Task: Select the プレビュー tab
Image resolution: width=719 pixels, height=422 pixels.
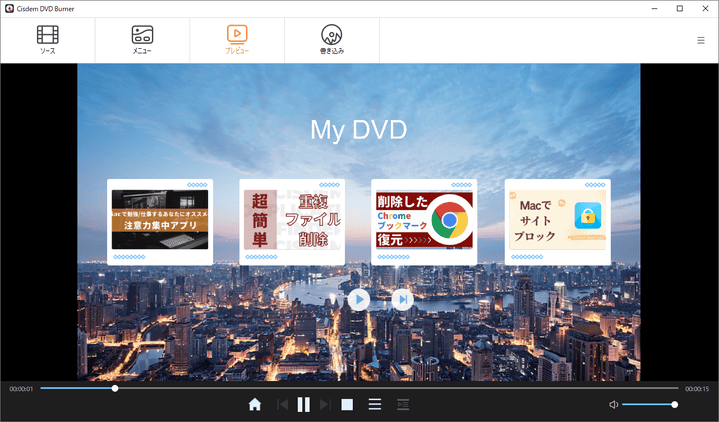Action: [237, 40]
